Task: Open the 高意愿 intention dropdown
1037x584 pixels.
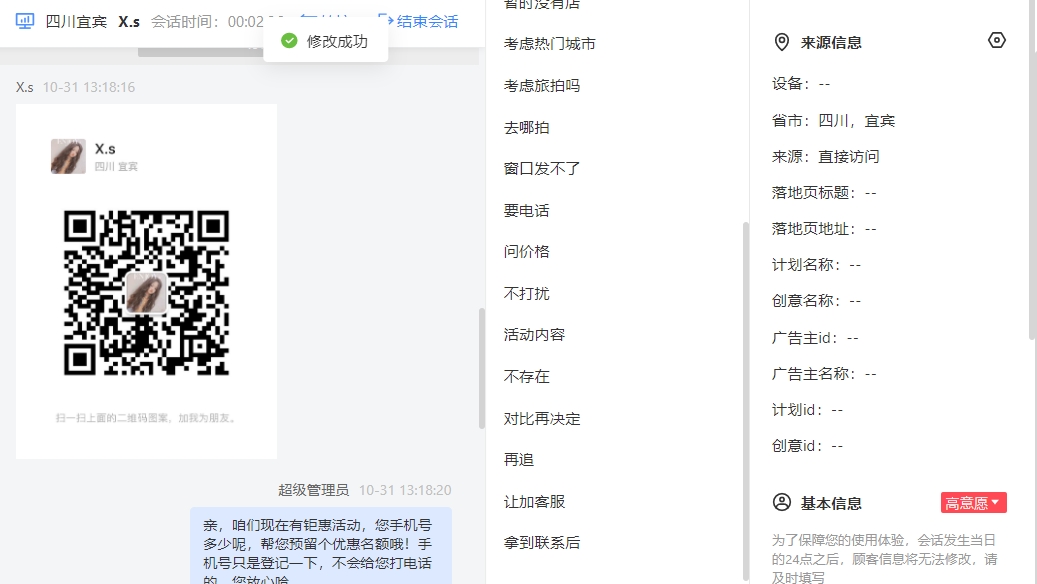Action: (x=974, y=503)
